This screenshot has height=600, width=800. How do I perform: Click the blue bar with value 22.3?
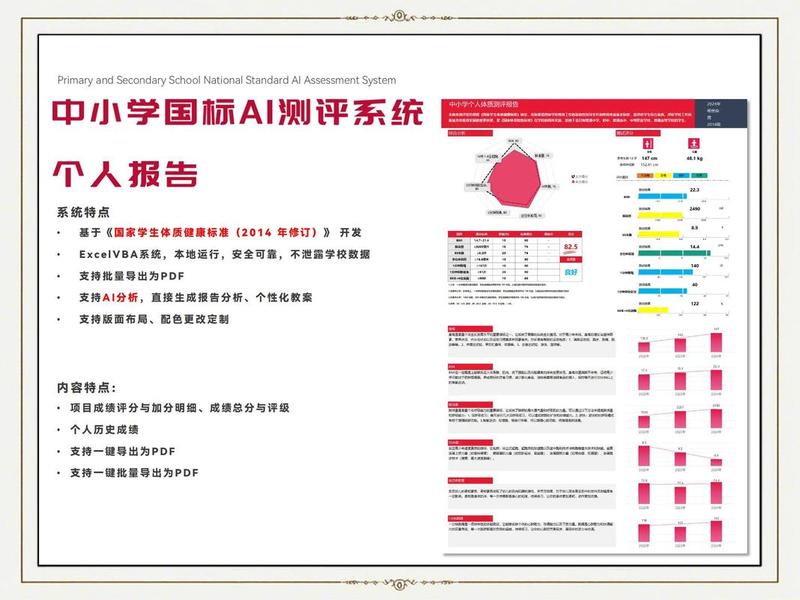point(662,196)
